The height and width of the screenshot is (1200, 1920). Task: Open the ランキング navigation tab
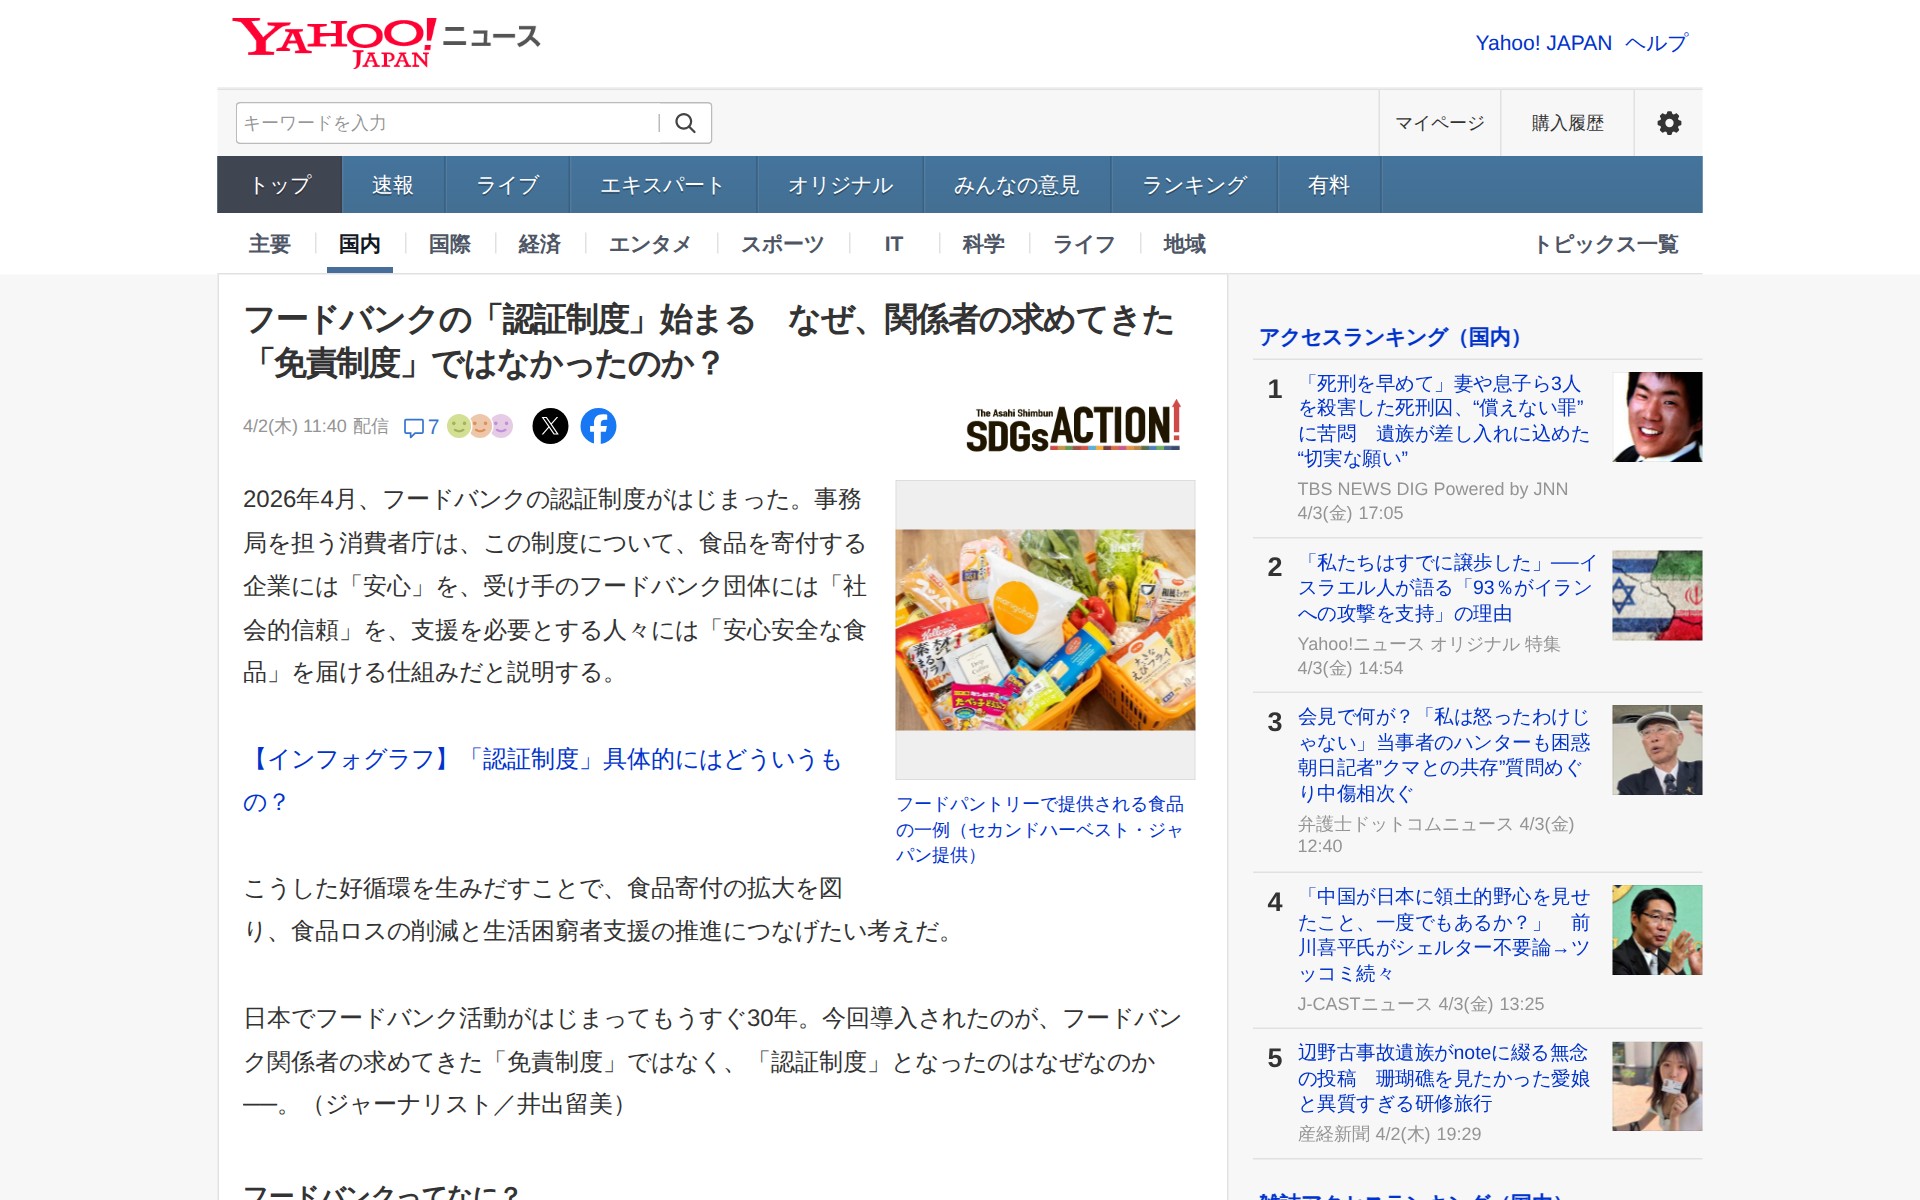tap(1194, 185)
